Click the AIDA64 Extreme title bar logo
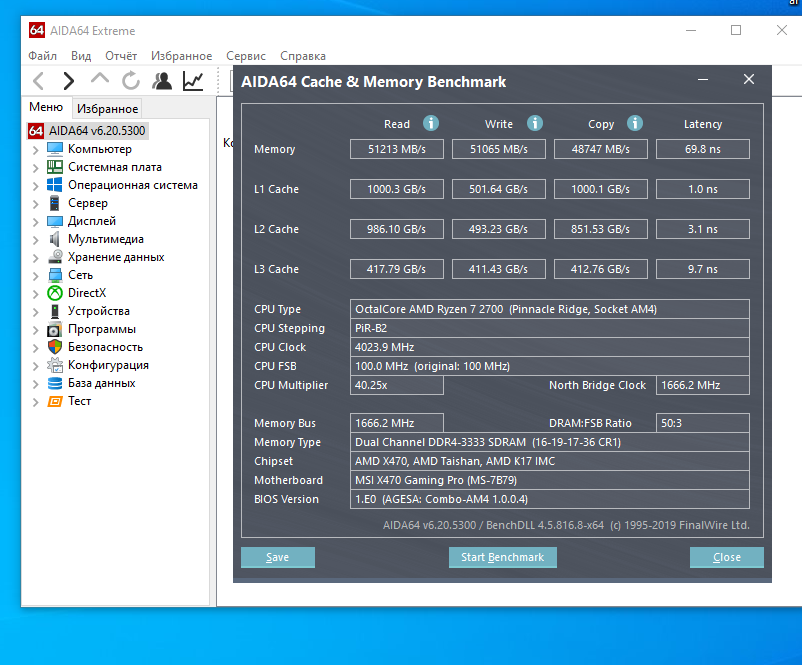Screen dimensions: 802x665 tap(37, 30)
